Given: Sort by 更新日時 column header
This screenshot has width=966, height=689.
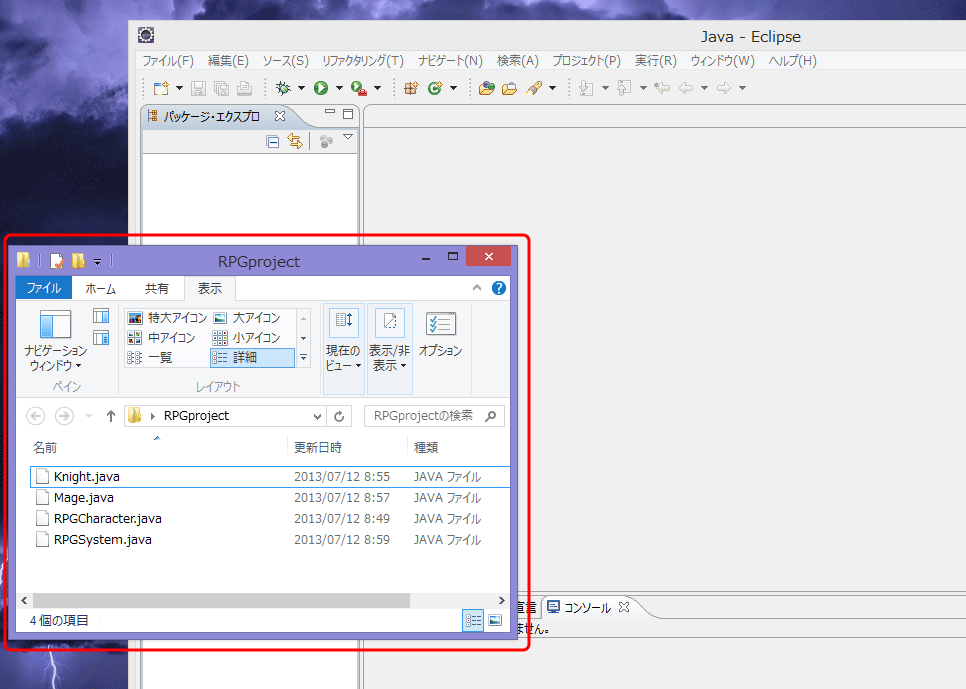Looking at the screenshot, I should click(317, 447).
